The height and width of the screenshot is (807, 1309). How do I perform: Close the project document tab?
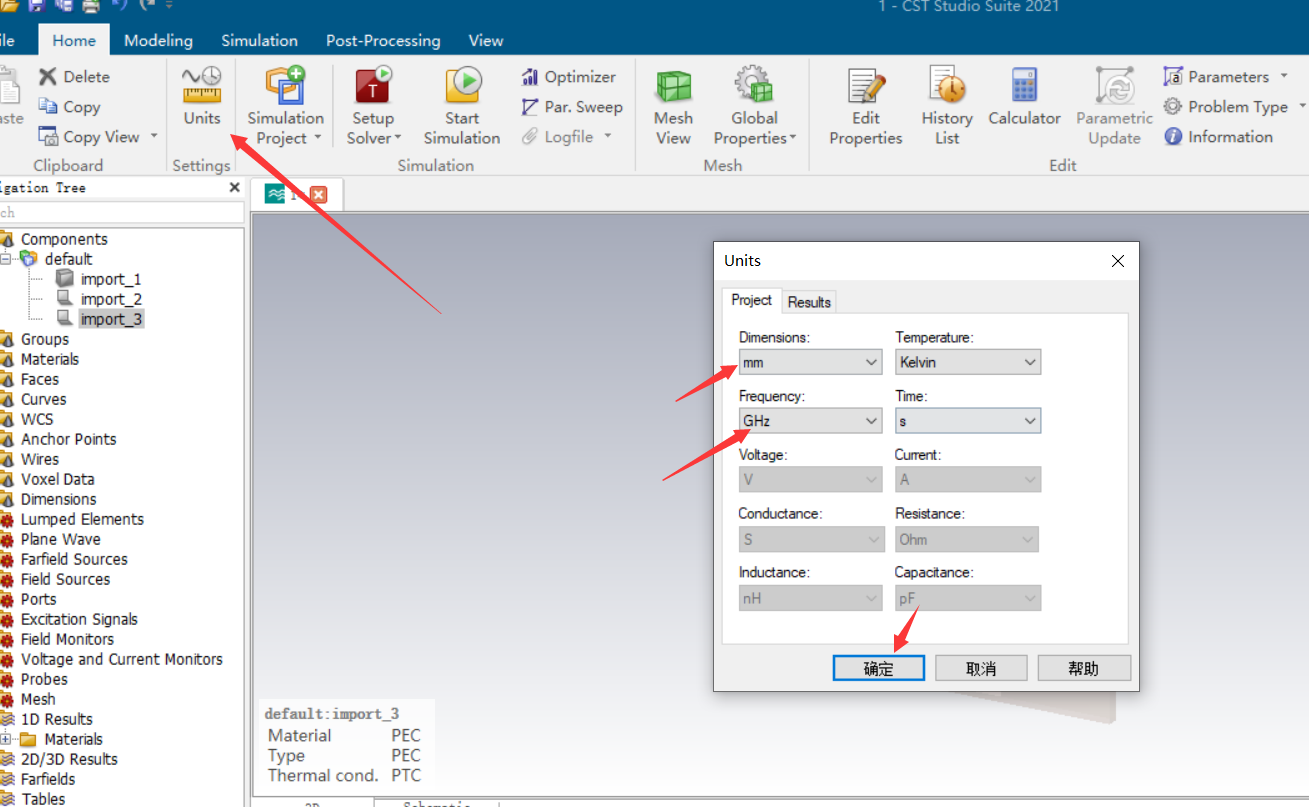(x=319, y=195)
